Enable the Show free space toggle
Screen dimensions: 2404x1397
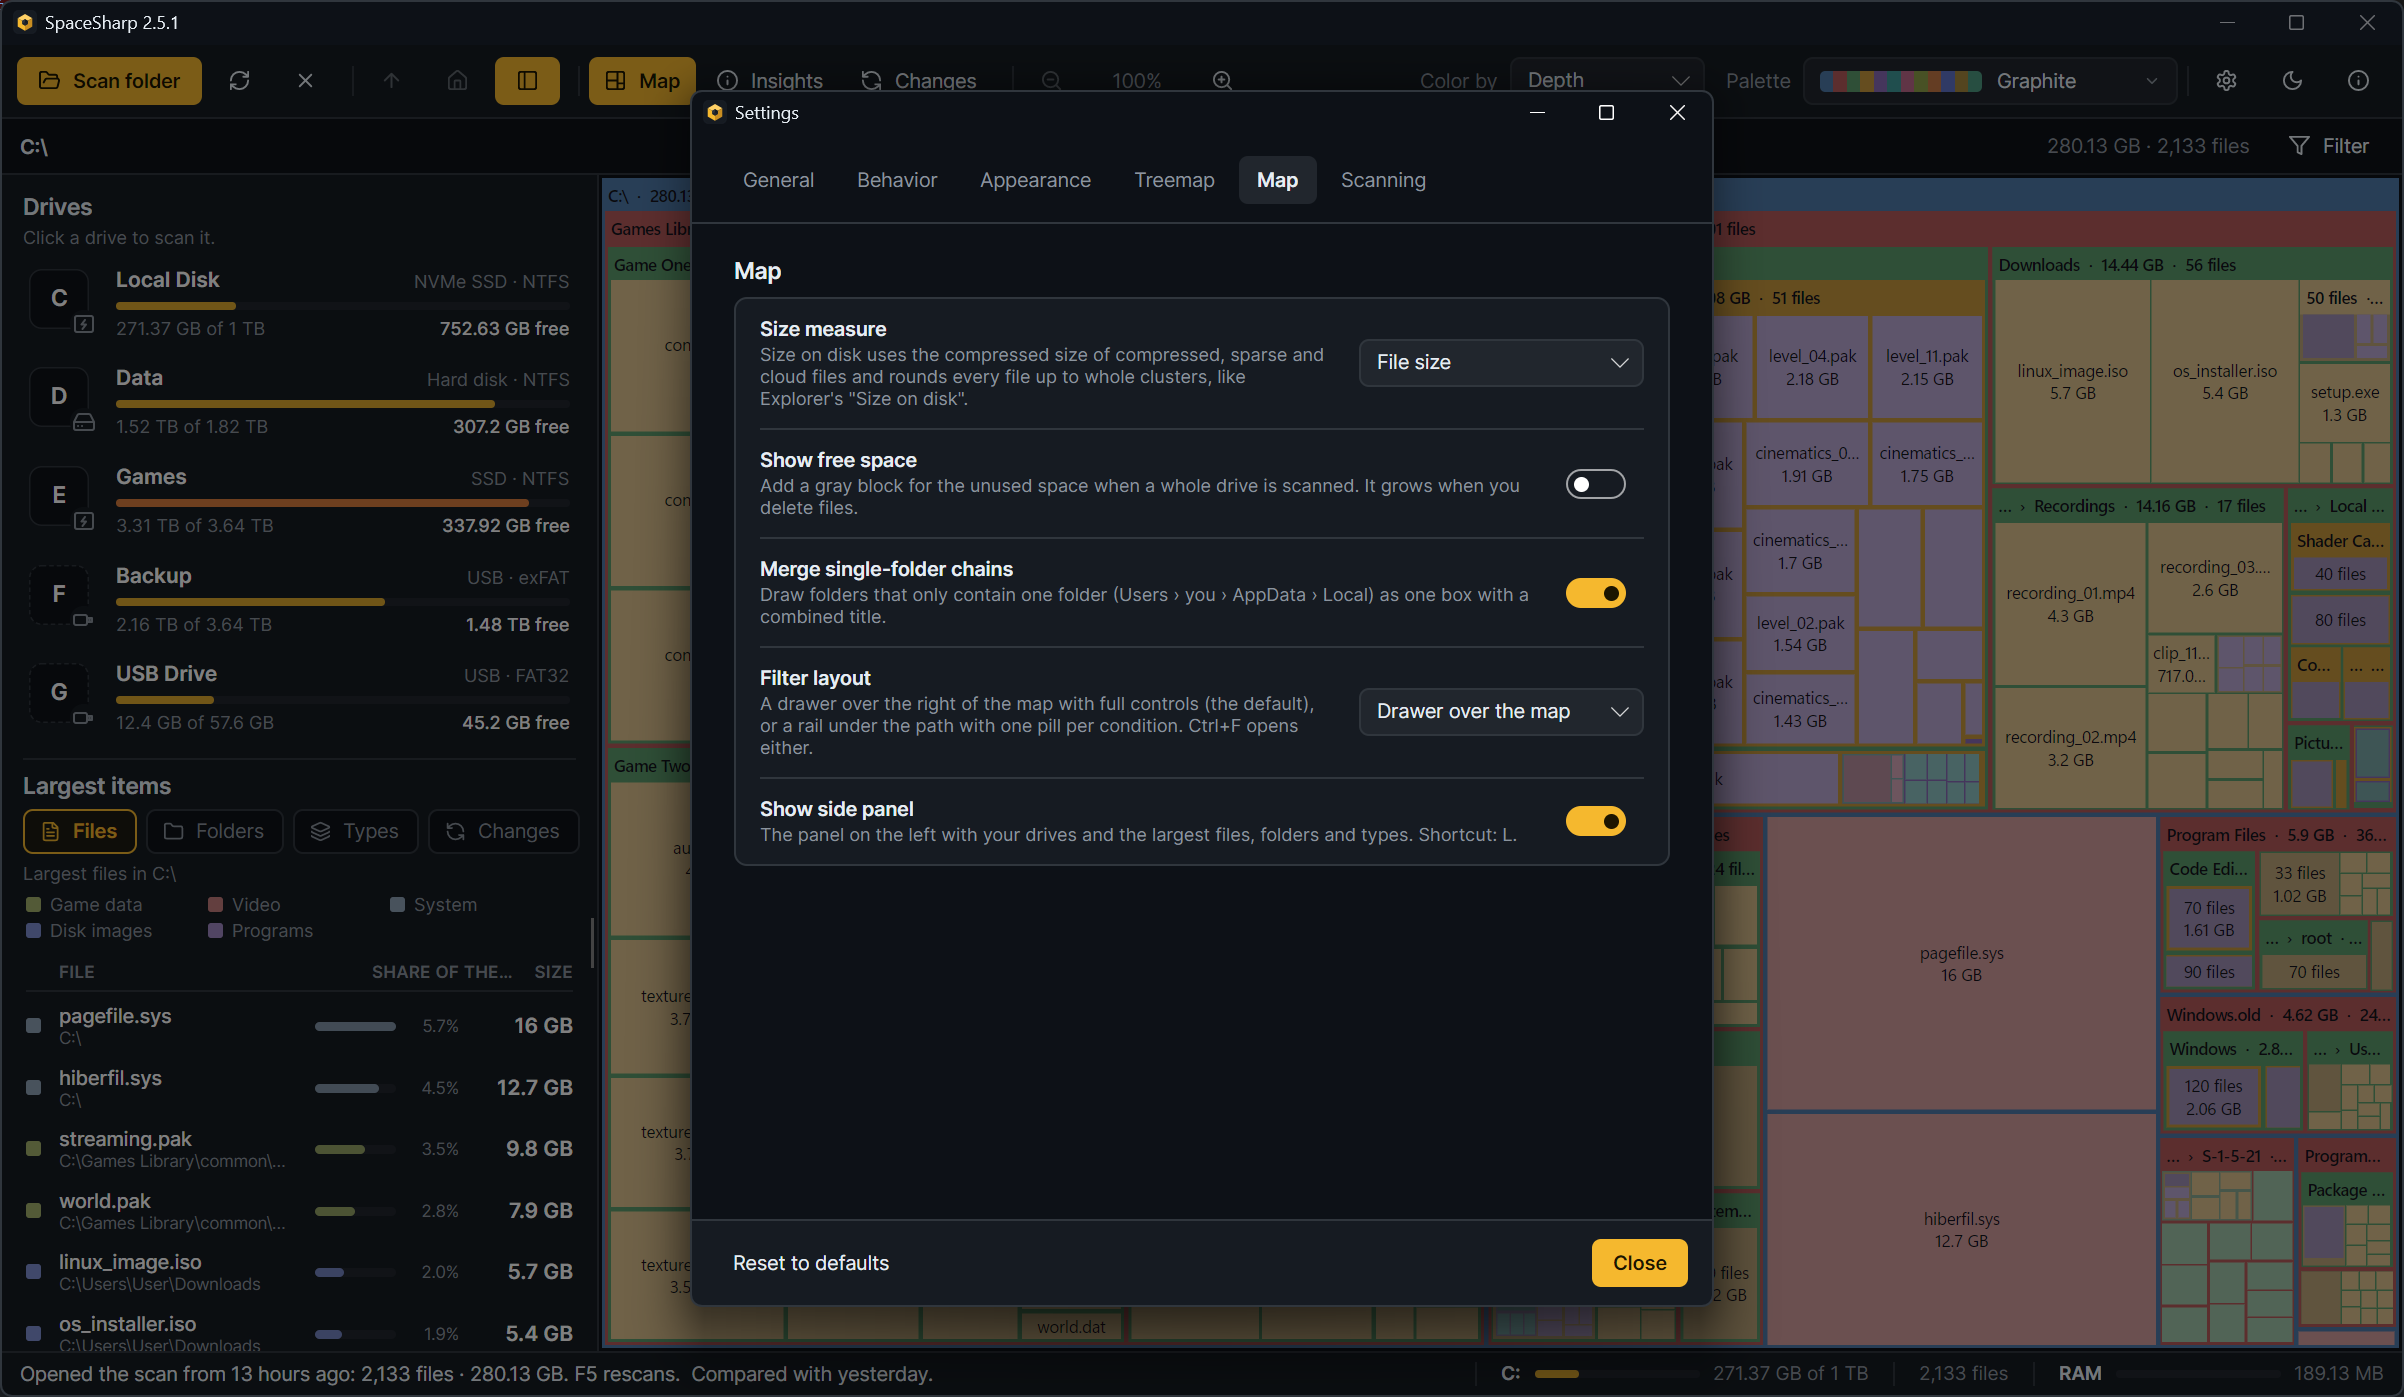1595,485
